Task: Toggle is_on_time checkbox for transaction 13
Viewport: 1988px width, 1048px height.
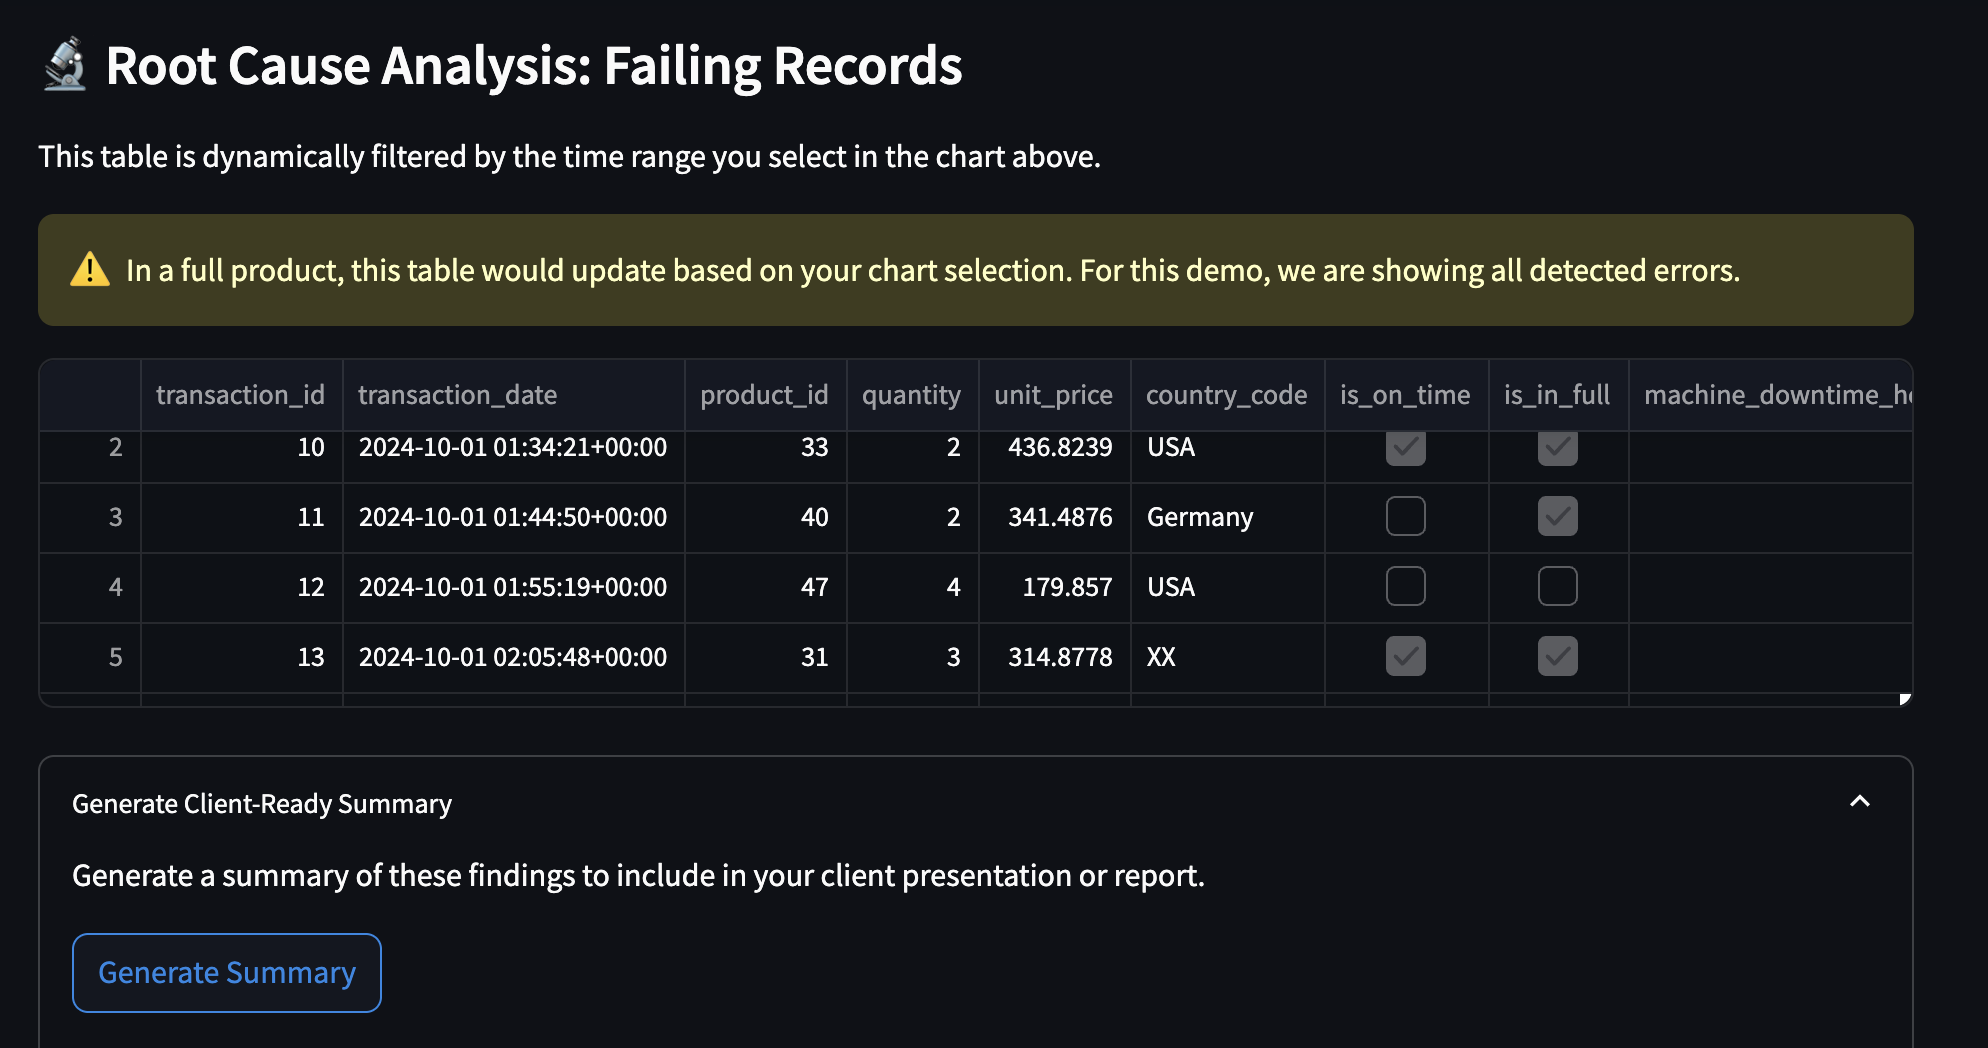Action: [1405, 656]
